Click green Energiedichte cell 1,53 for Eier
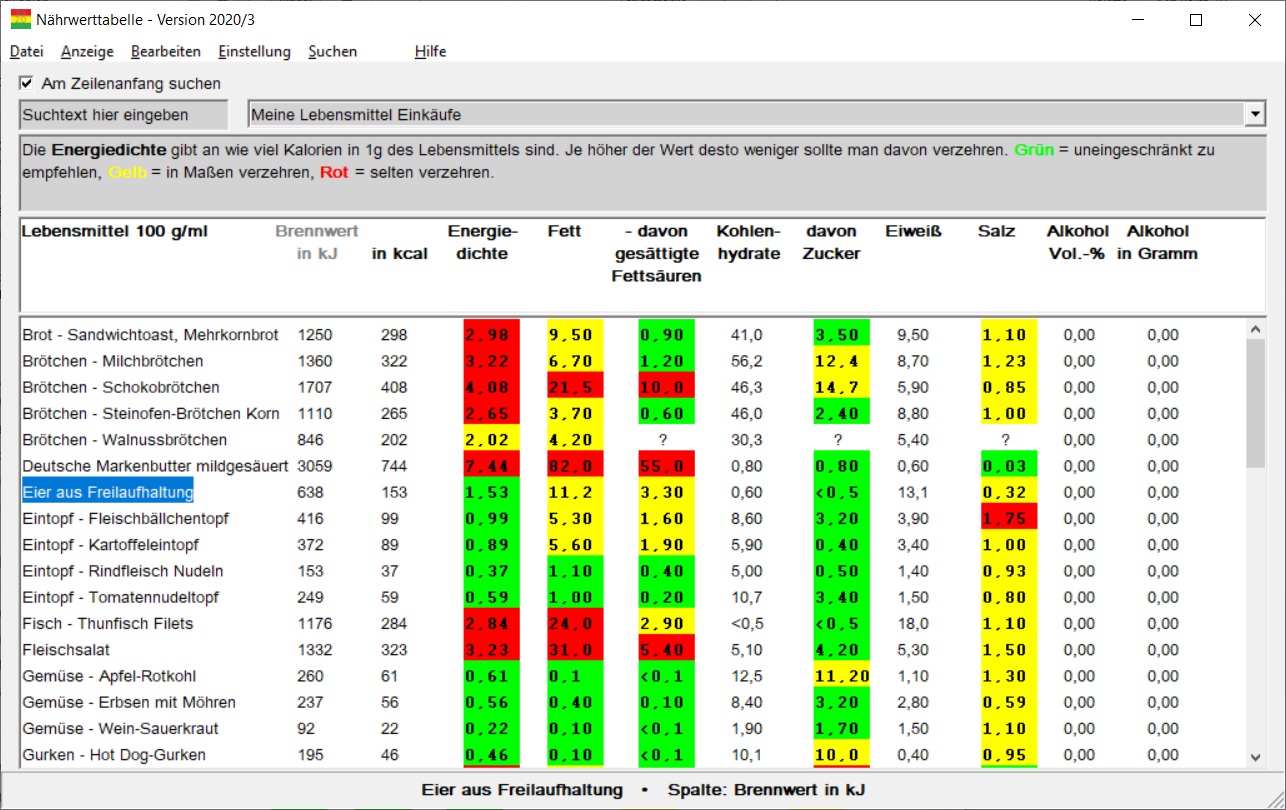1286x810 pixels. (492, 492)
